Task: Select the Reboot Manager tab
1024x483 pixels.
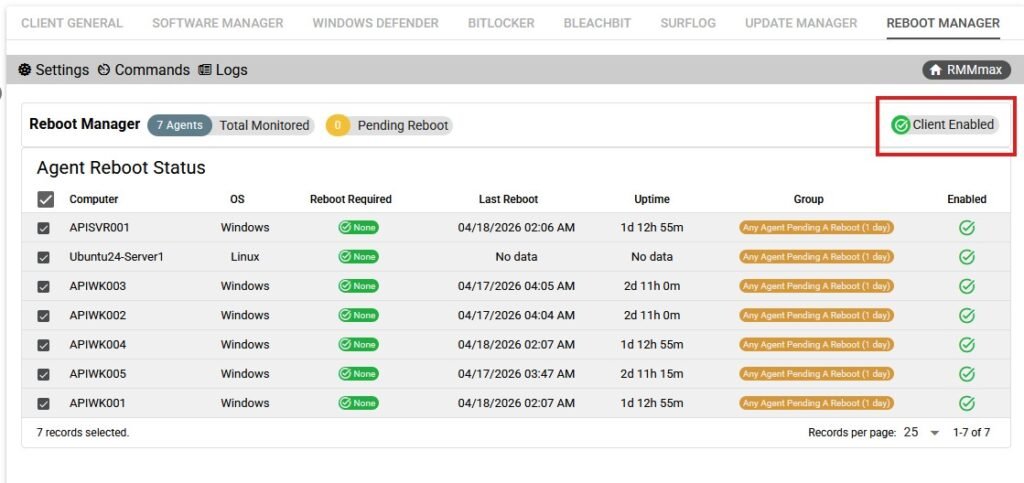Action: 943,23
